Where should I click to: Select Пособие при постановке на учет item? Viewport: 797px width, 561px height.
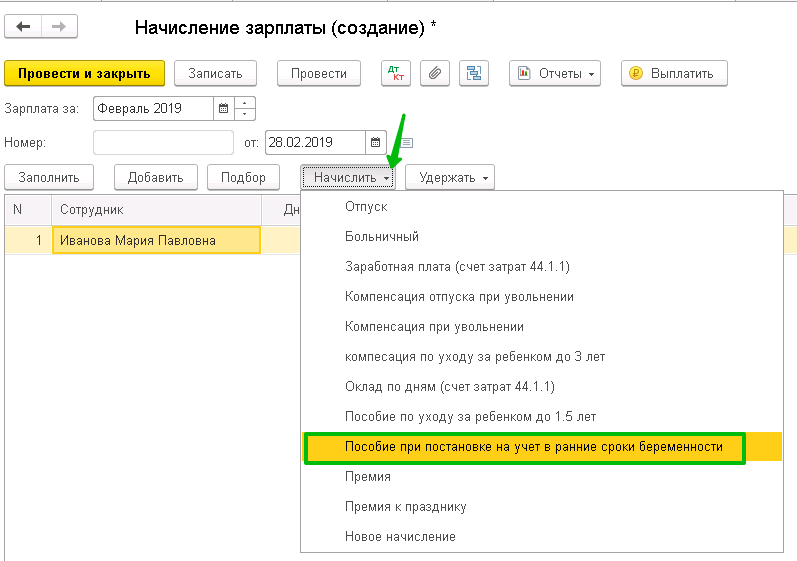(534, 447)
